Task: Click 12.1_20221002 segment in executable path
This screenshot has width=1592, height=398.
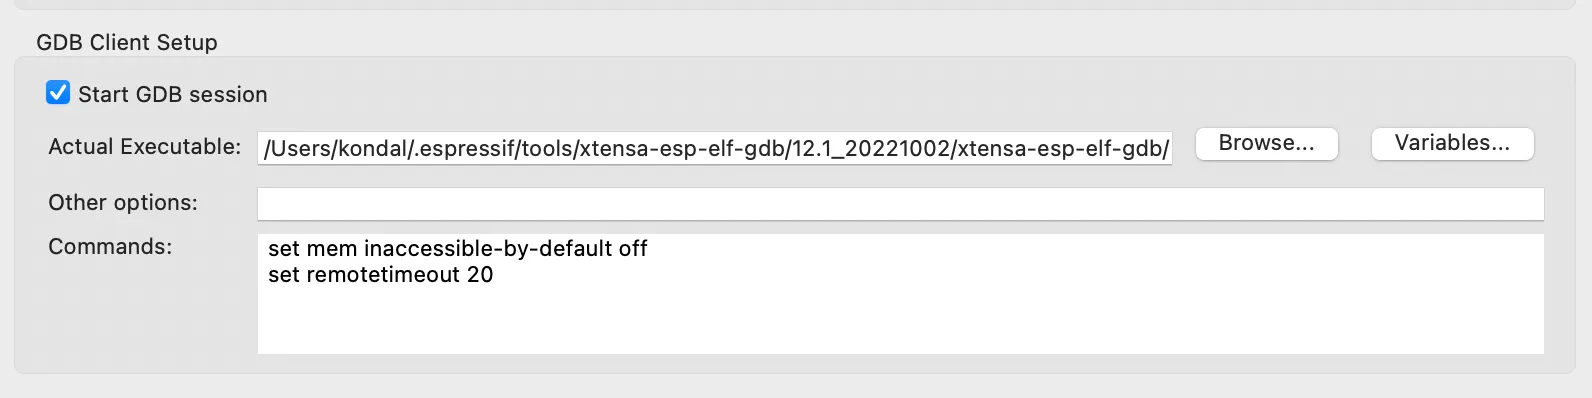Action: click(x=869, y=149)
